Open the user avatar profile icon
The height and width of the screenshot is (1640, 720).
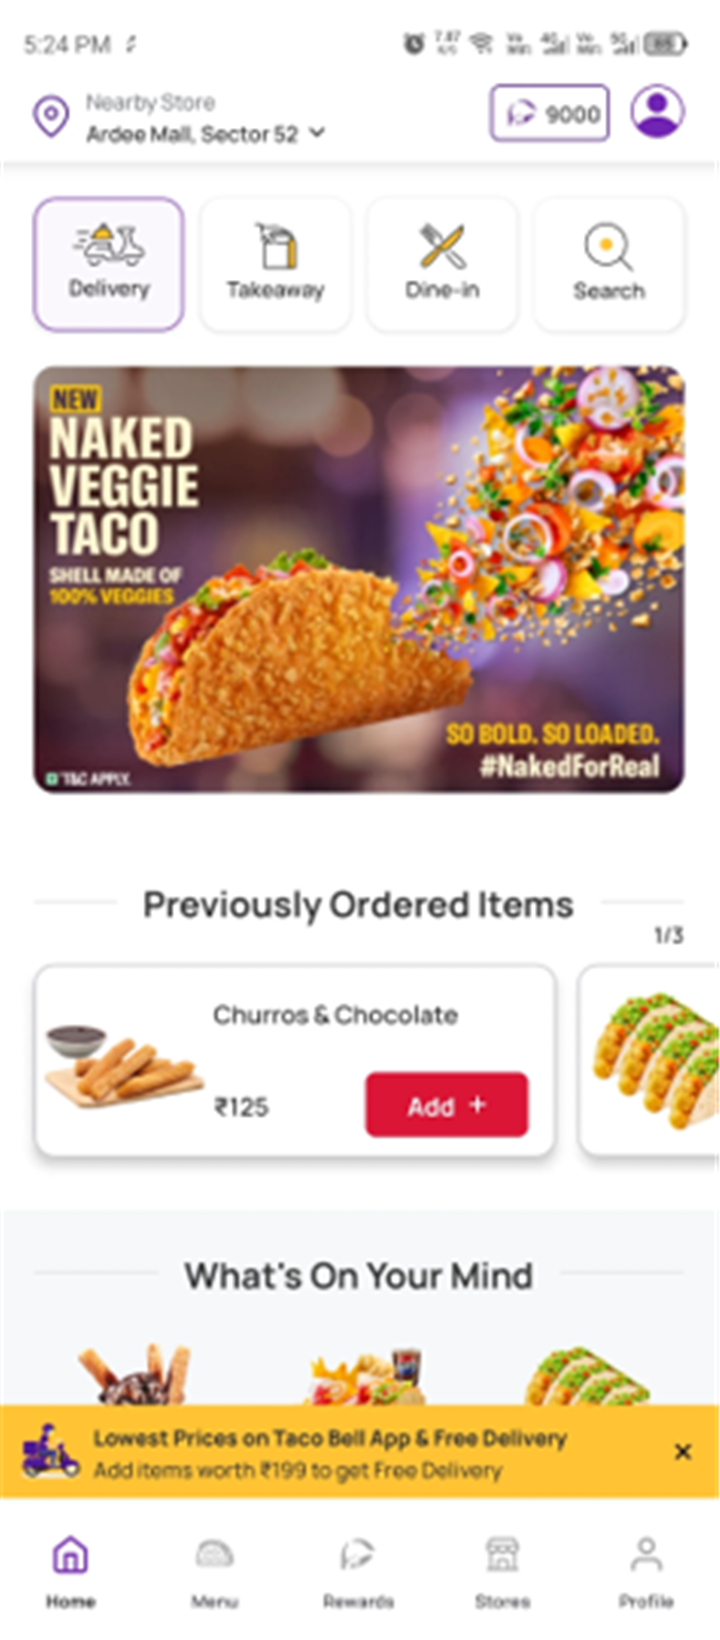[x=657, y=111]
